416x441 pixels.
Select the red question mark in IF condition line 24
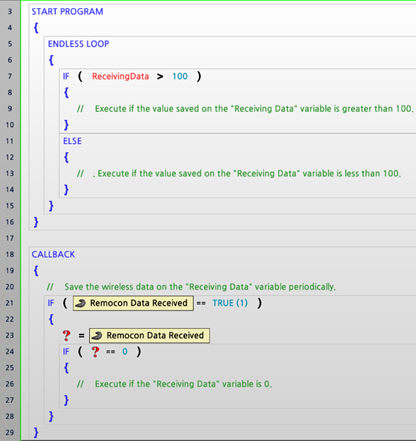(x=95, y=352)
